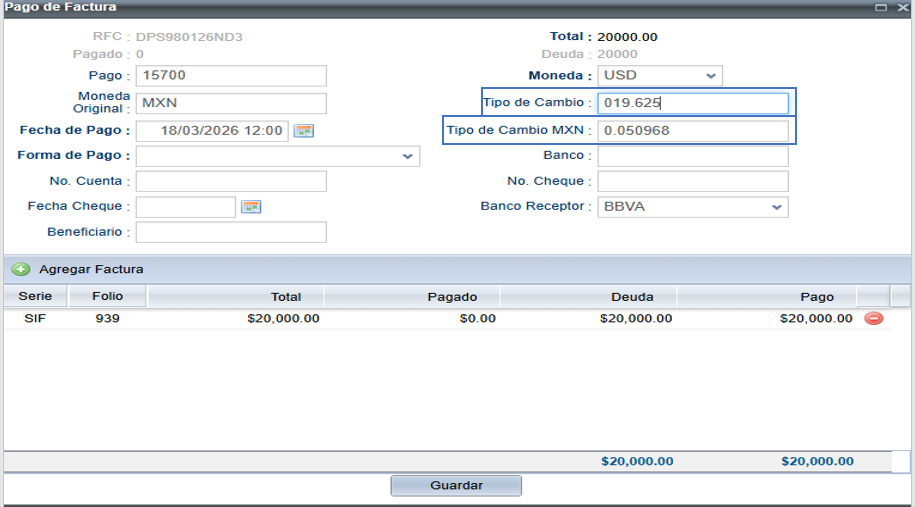Click the green Agregar Factura plus icon
Viewport: 915px width, 507px height.
tap(20, 269)
